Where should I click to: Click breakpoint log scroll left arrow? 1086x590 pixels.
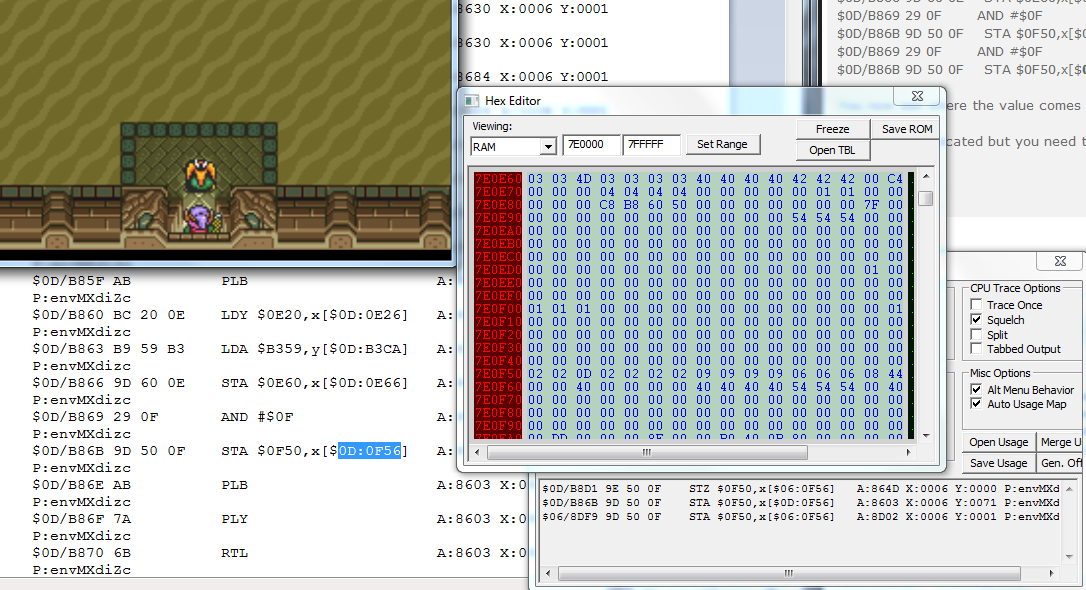(x=548, y=573)
